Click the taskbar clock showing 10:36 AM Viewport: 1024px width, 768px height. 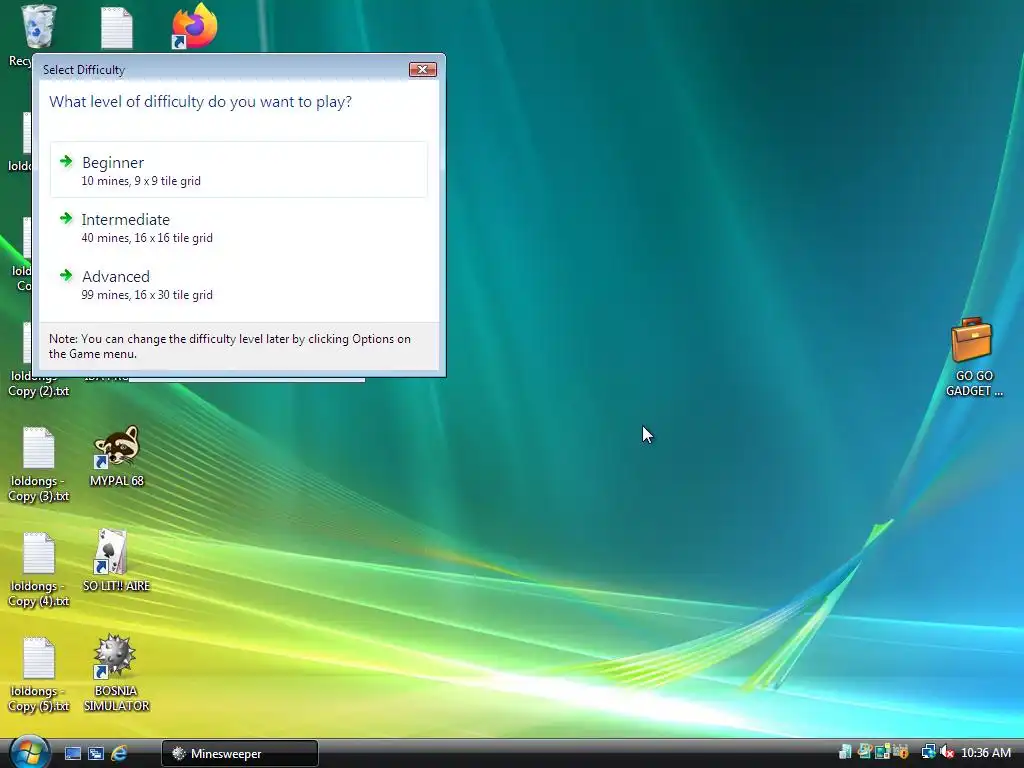986,753
